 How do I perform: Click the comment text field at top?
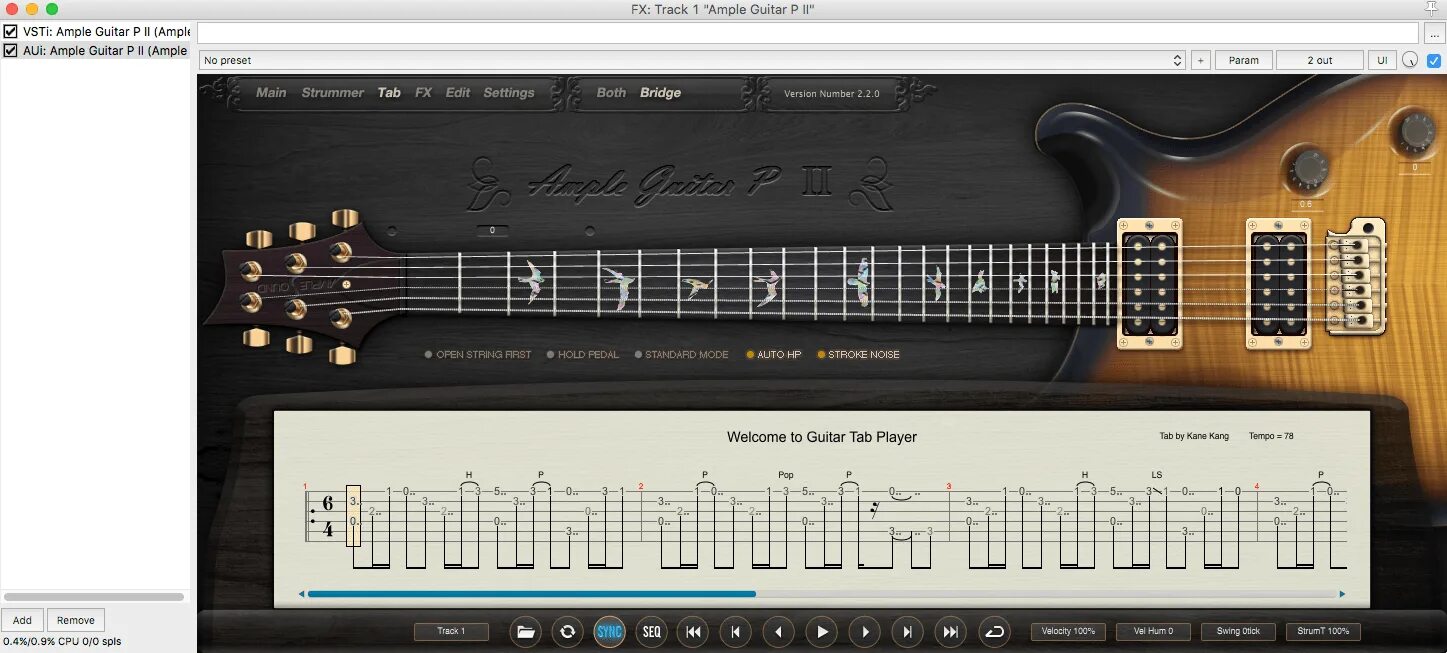pyautogui.click(x=808, y=33)
